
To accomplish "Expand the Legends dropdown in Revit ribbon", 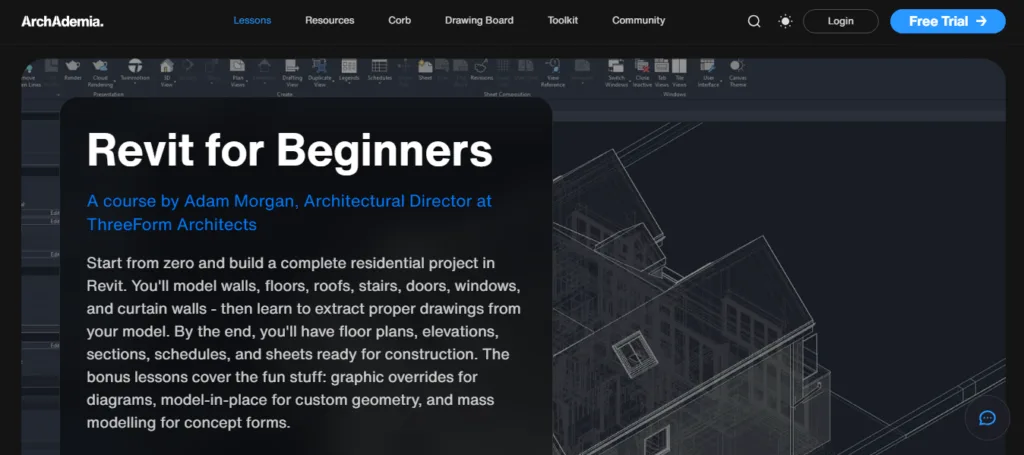I will click(349, 70).
